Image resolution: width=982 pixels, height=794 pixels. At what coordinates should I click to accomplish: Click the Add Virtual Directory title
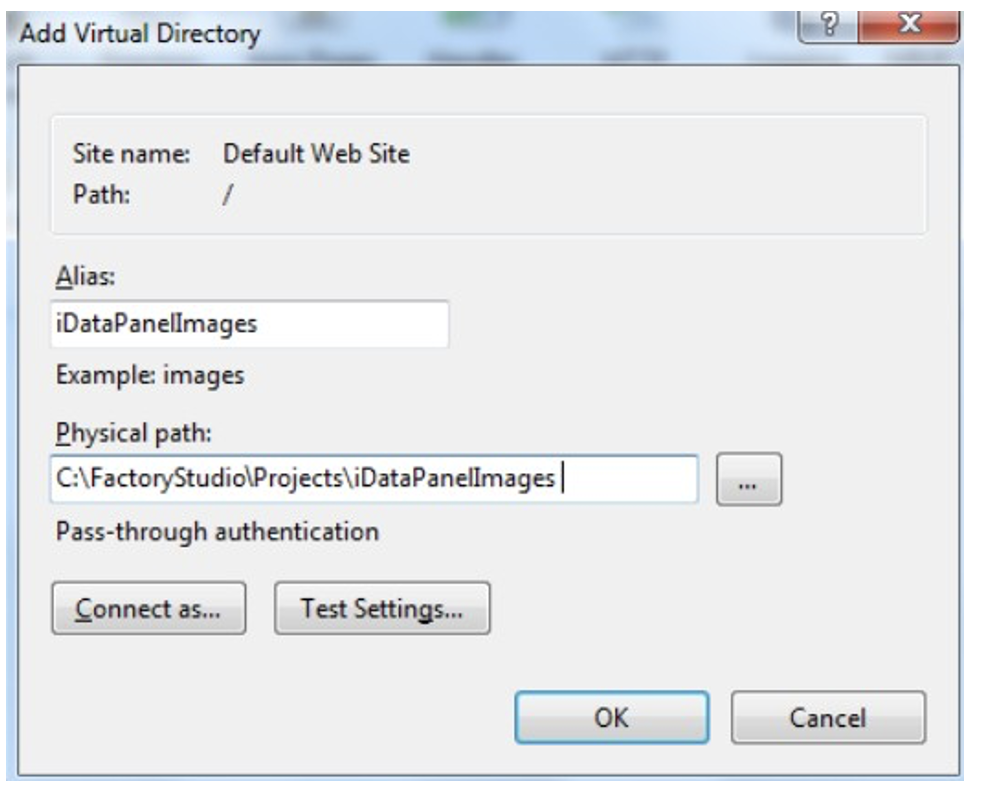tap(140, 33)
